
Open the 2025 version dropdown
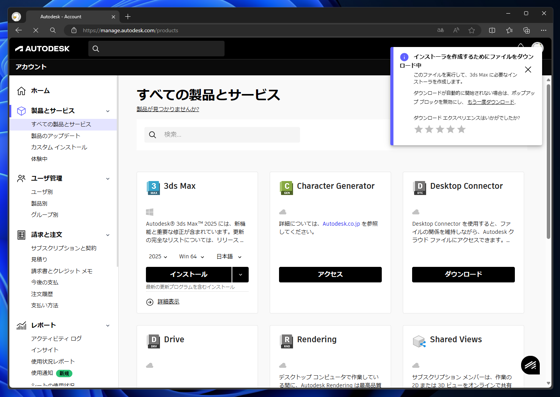coord(158,257)
